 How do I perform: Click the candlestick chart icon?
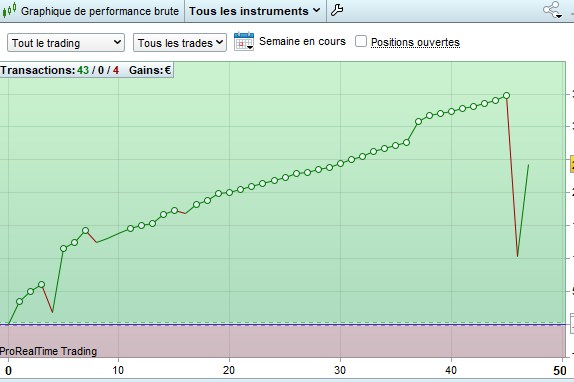tap(9, 10)
